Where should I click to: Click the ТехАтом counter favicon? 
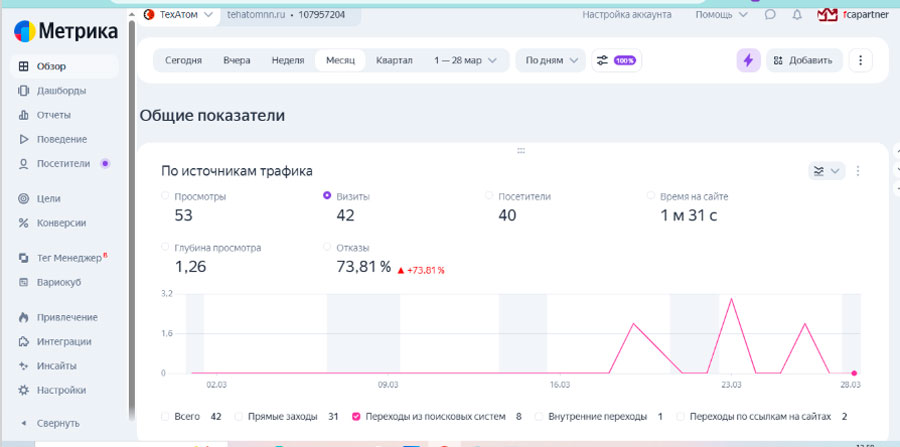point(149,14)
